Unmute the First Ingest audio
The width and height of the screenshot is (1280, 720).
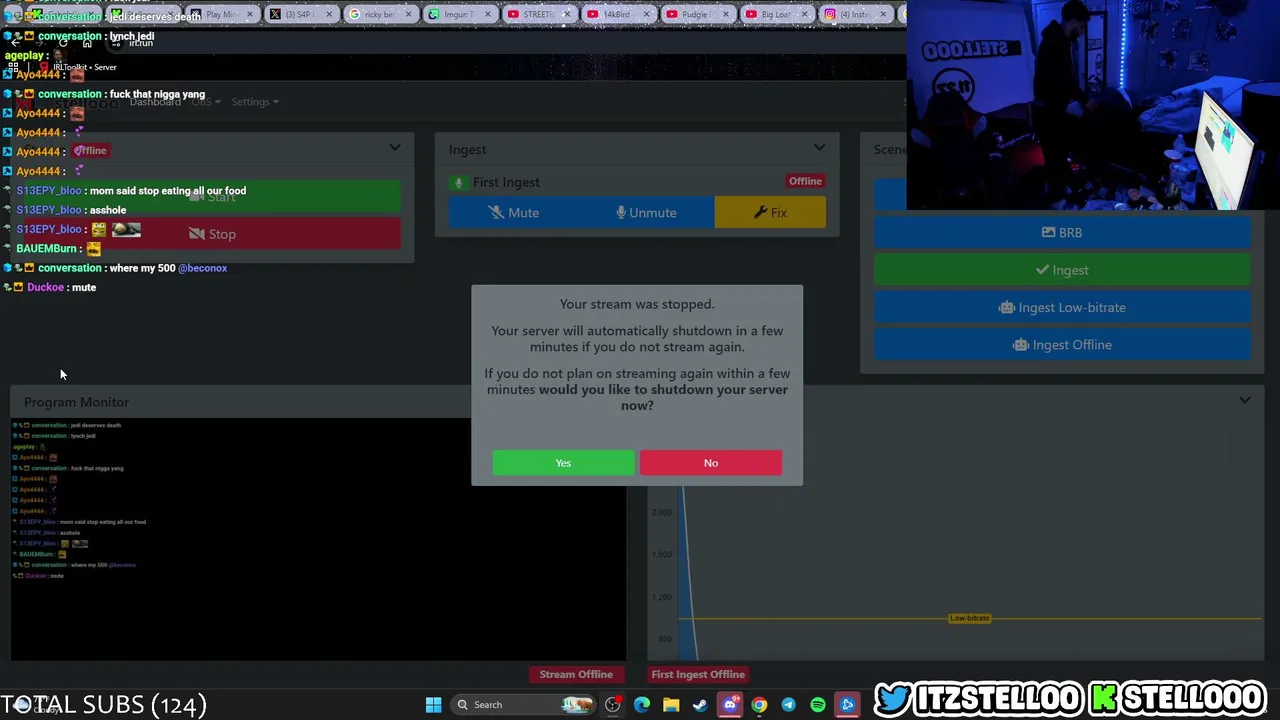[x=647, y=213]
